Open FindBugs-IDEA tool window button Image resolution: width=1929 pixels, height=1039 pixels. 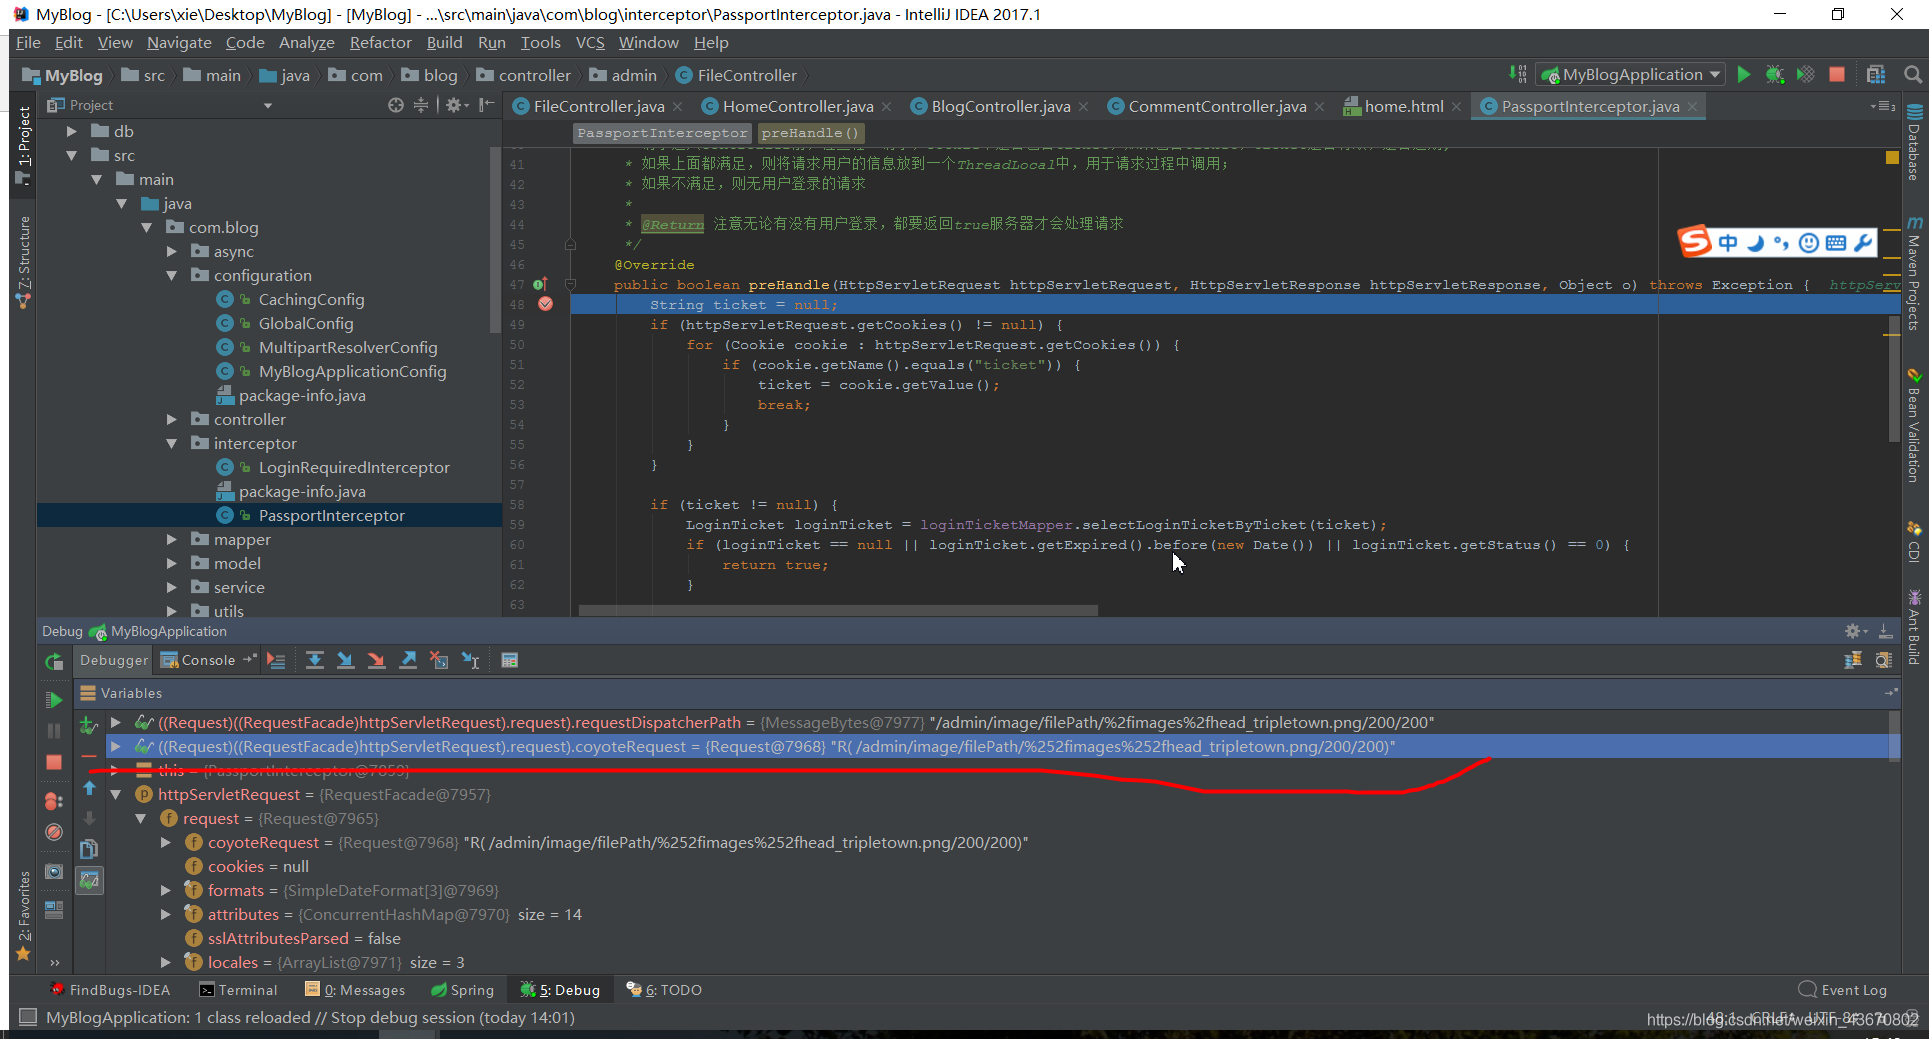pyautogui.click(x=110, y=990)
